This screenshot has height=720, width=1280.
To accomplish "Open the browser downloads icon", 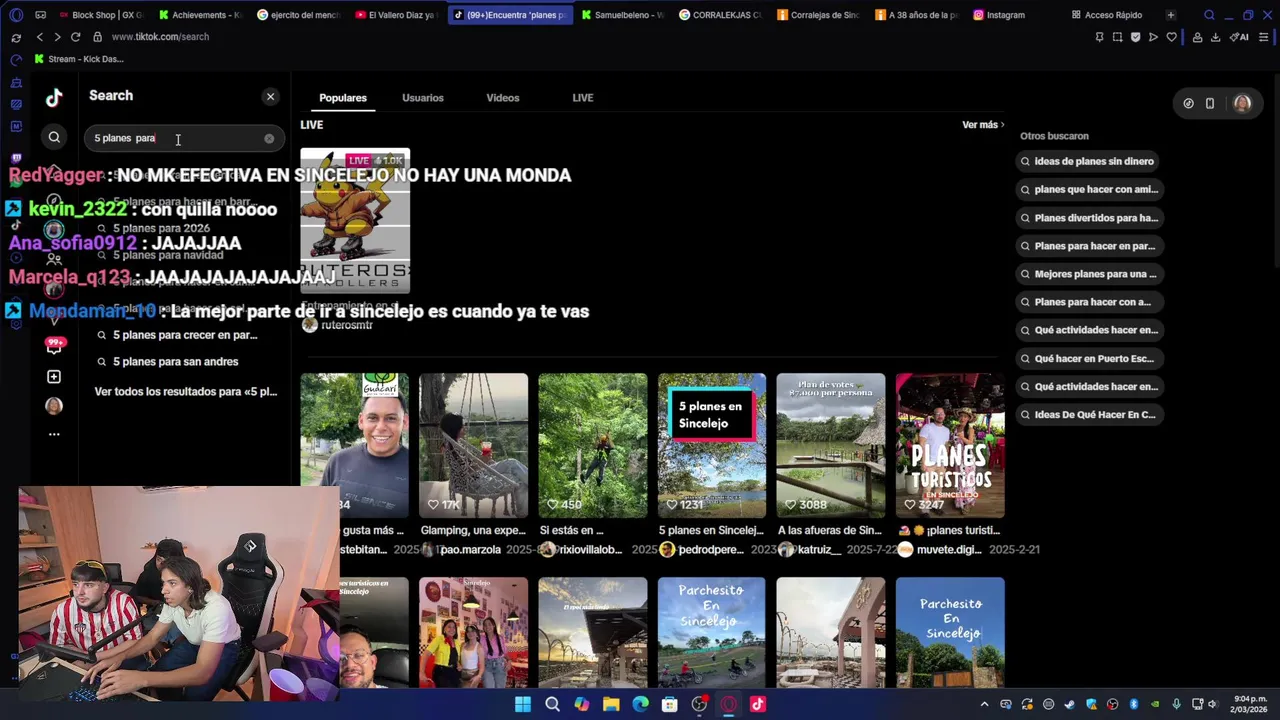I will coord(1215,37).
